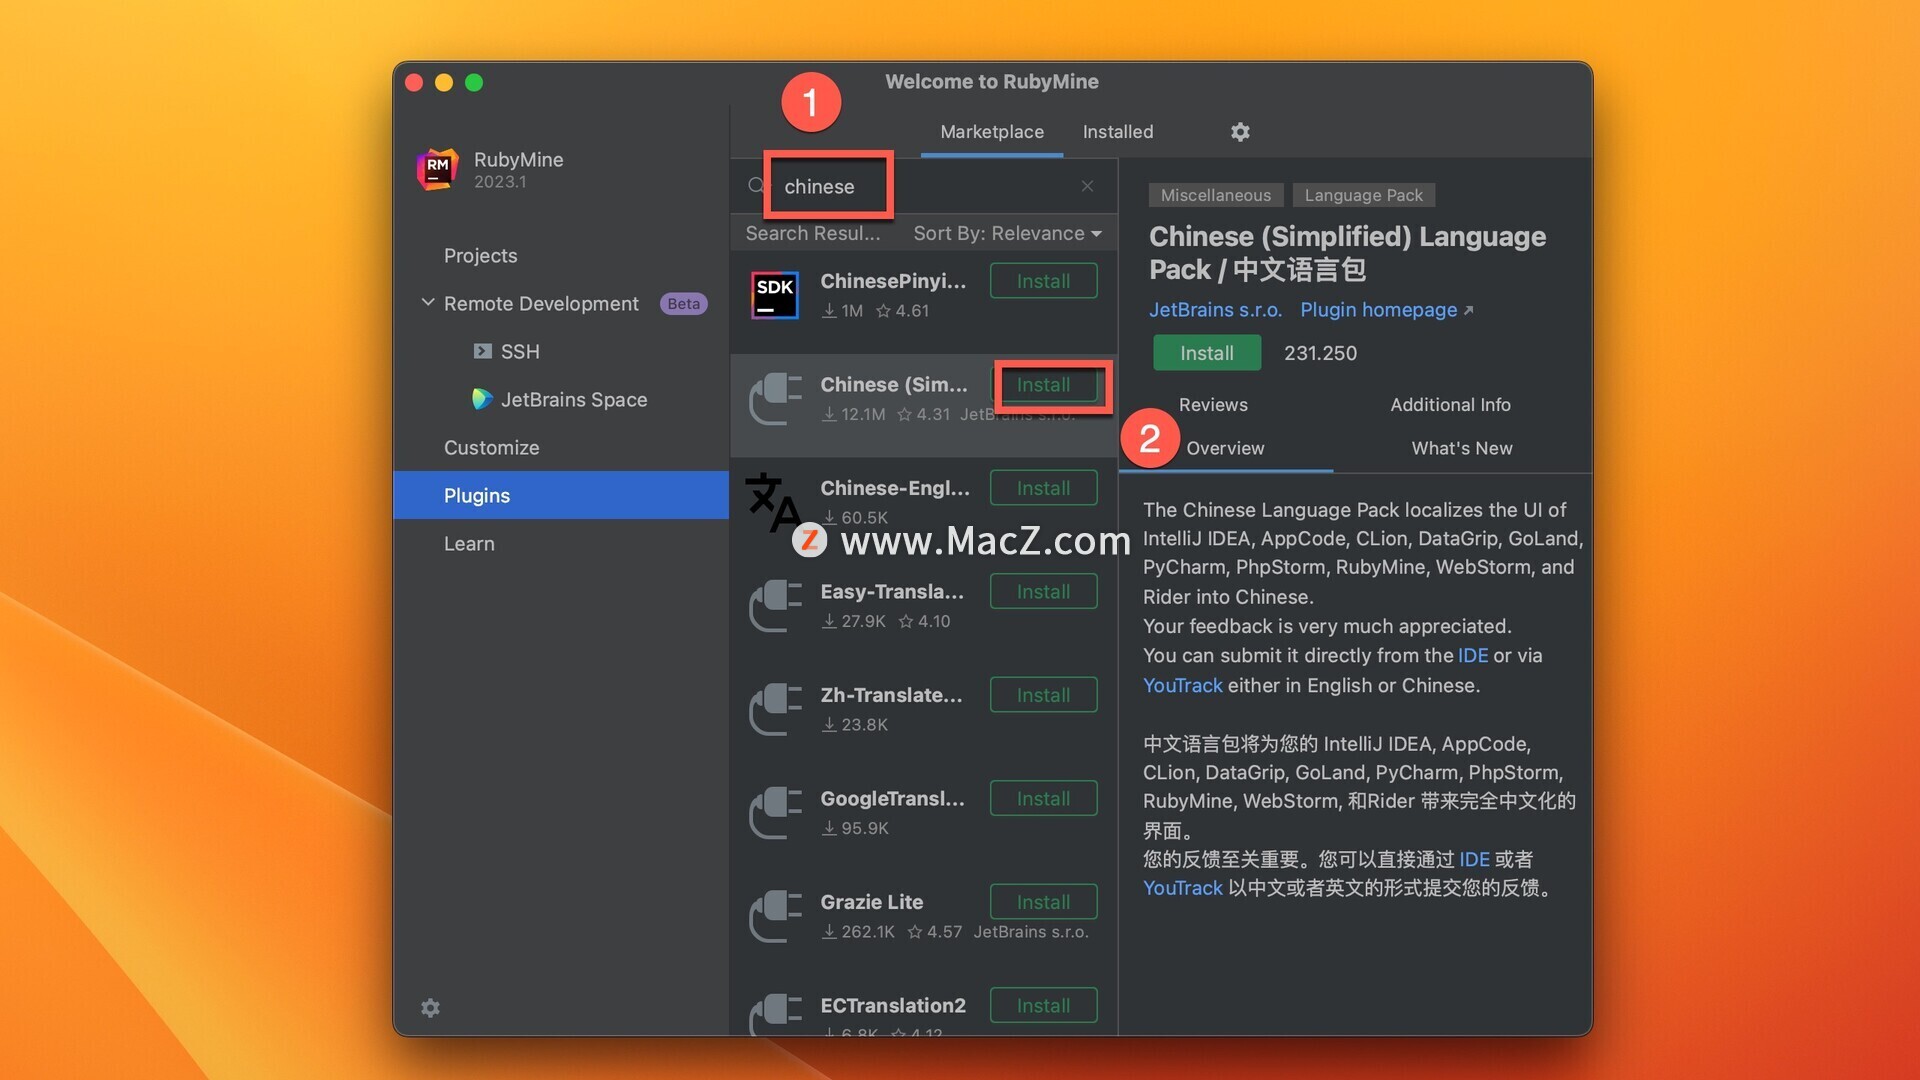Image resolution: width=1920 pixels, height=1080 pixels.
Task: Install the Chinese-English plugin
Action: [1043, 488]
